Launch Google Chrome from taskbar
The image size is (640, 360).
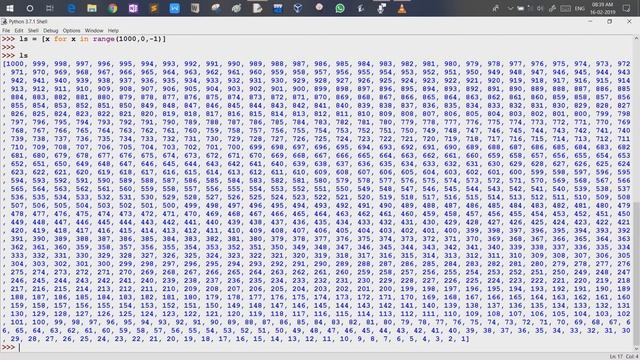(x=113, y=8)
